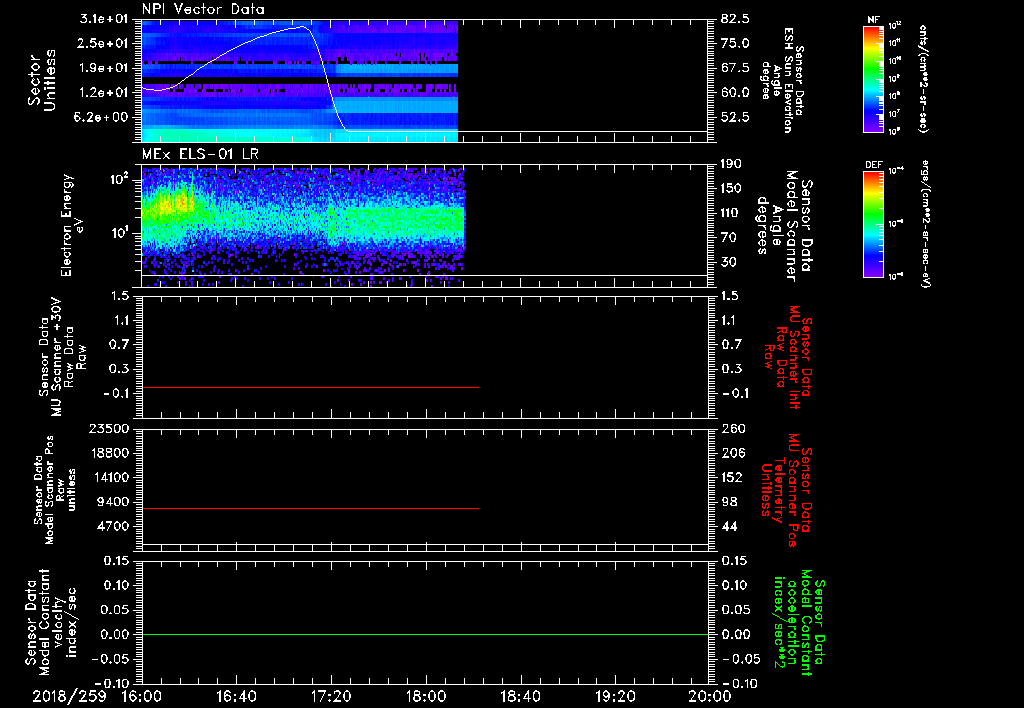This screenshot has width=1024, height=708.
Task: Click the DEF color scale bar
Action: (873, 224)
